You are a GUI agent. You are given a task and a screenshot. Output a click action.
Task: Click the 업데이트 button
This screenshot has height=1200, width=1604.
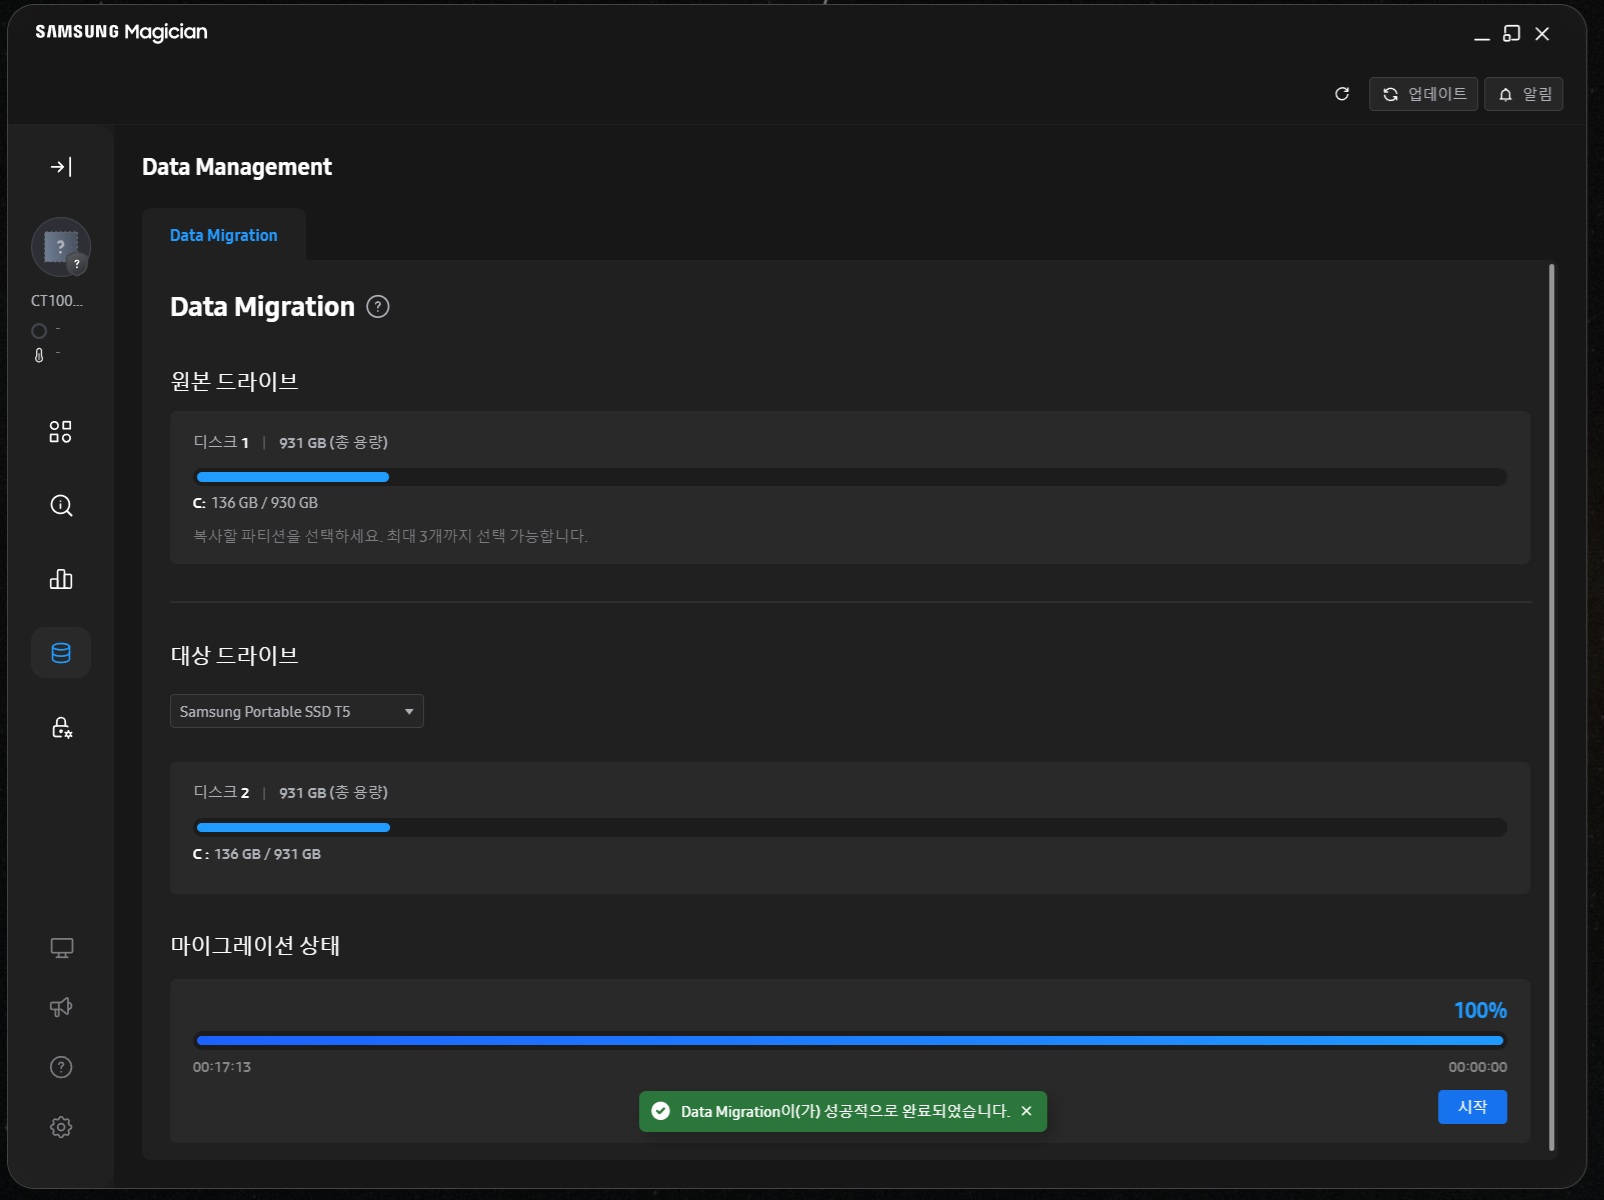(x=1423, y=94)
